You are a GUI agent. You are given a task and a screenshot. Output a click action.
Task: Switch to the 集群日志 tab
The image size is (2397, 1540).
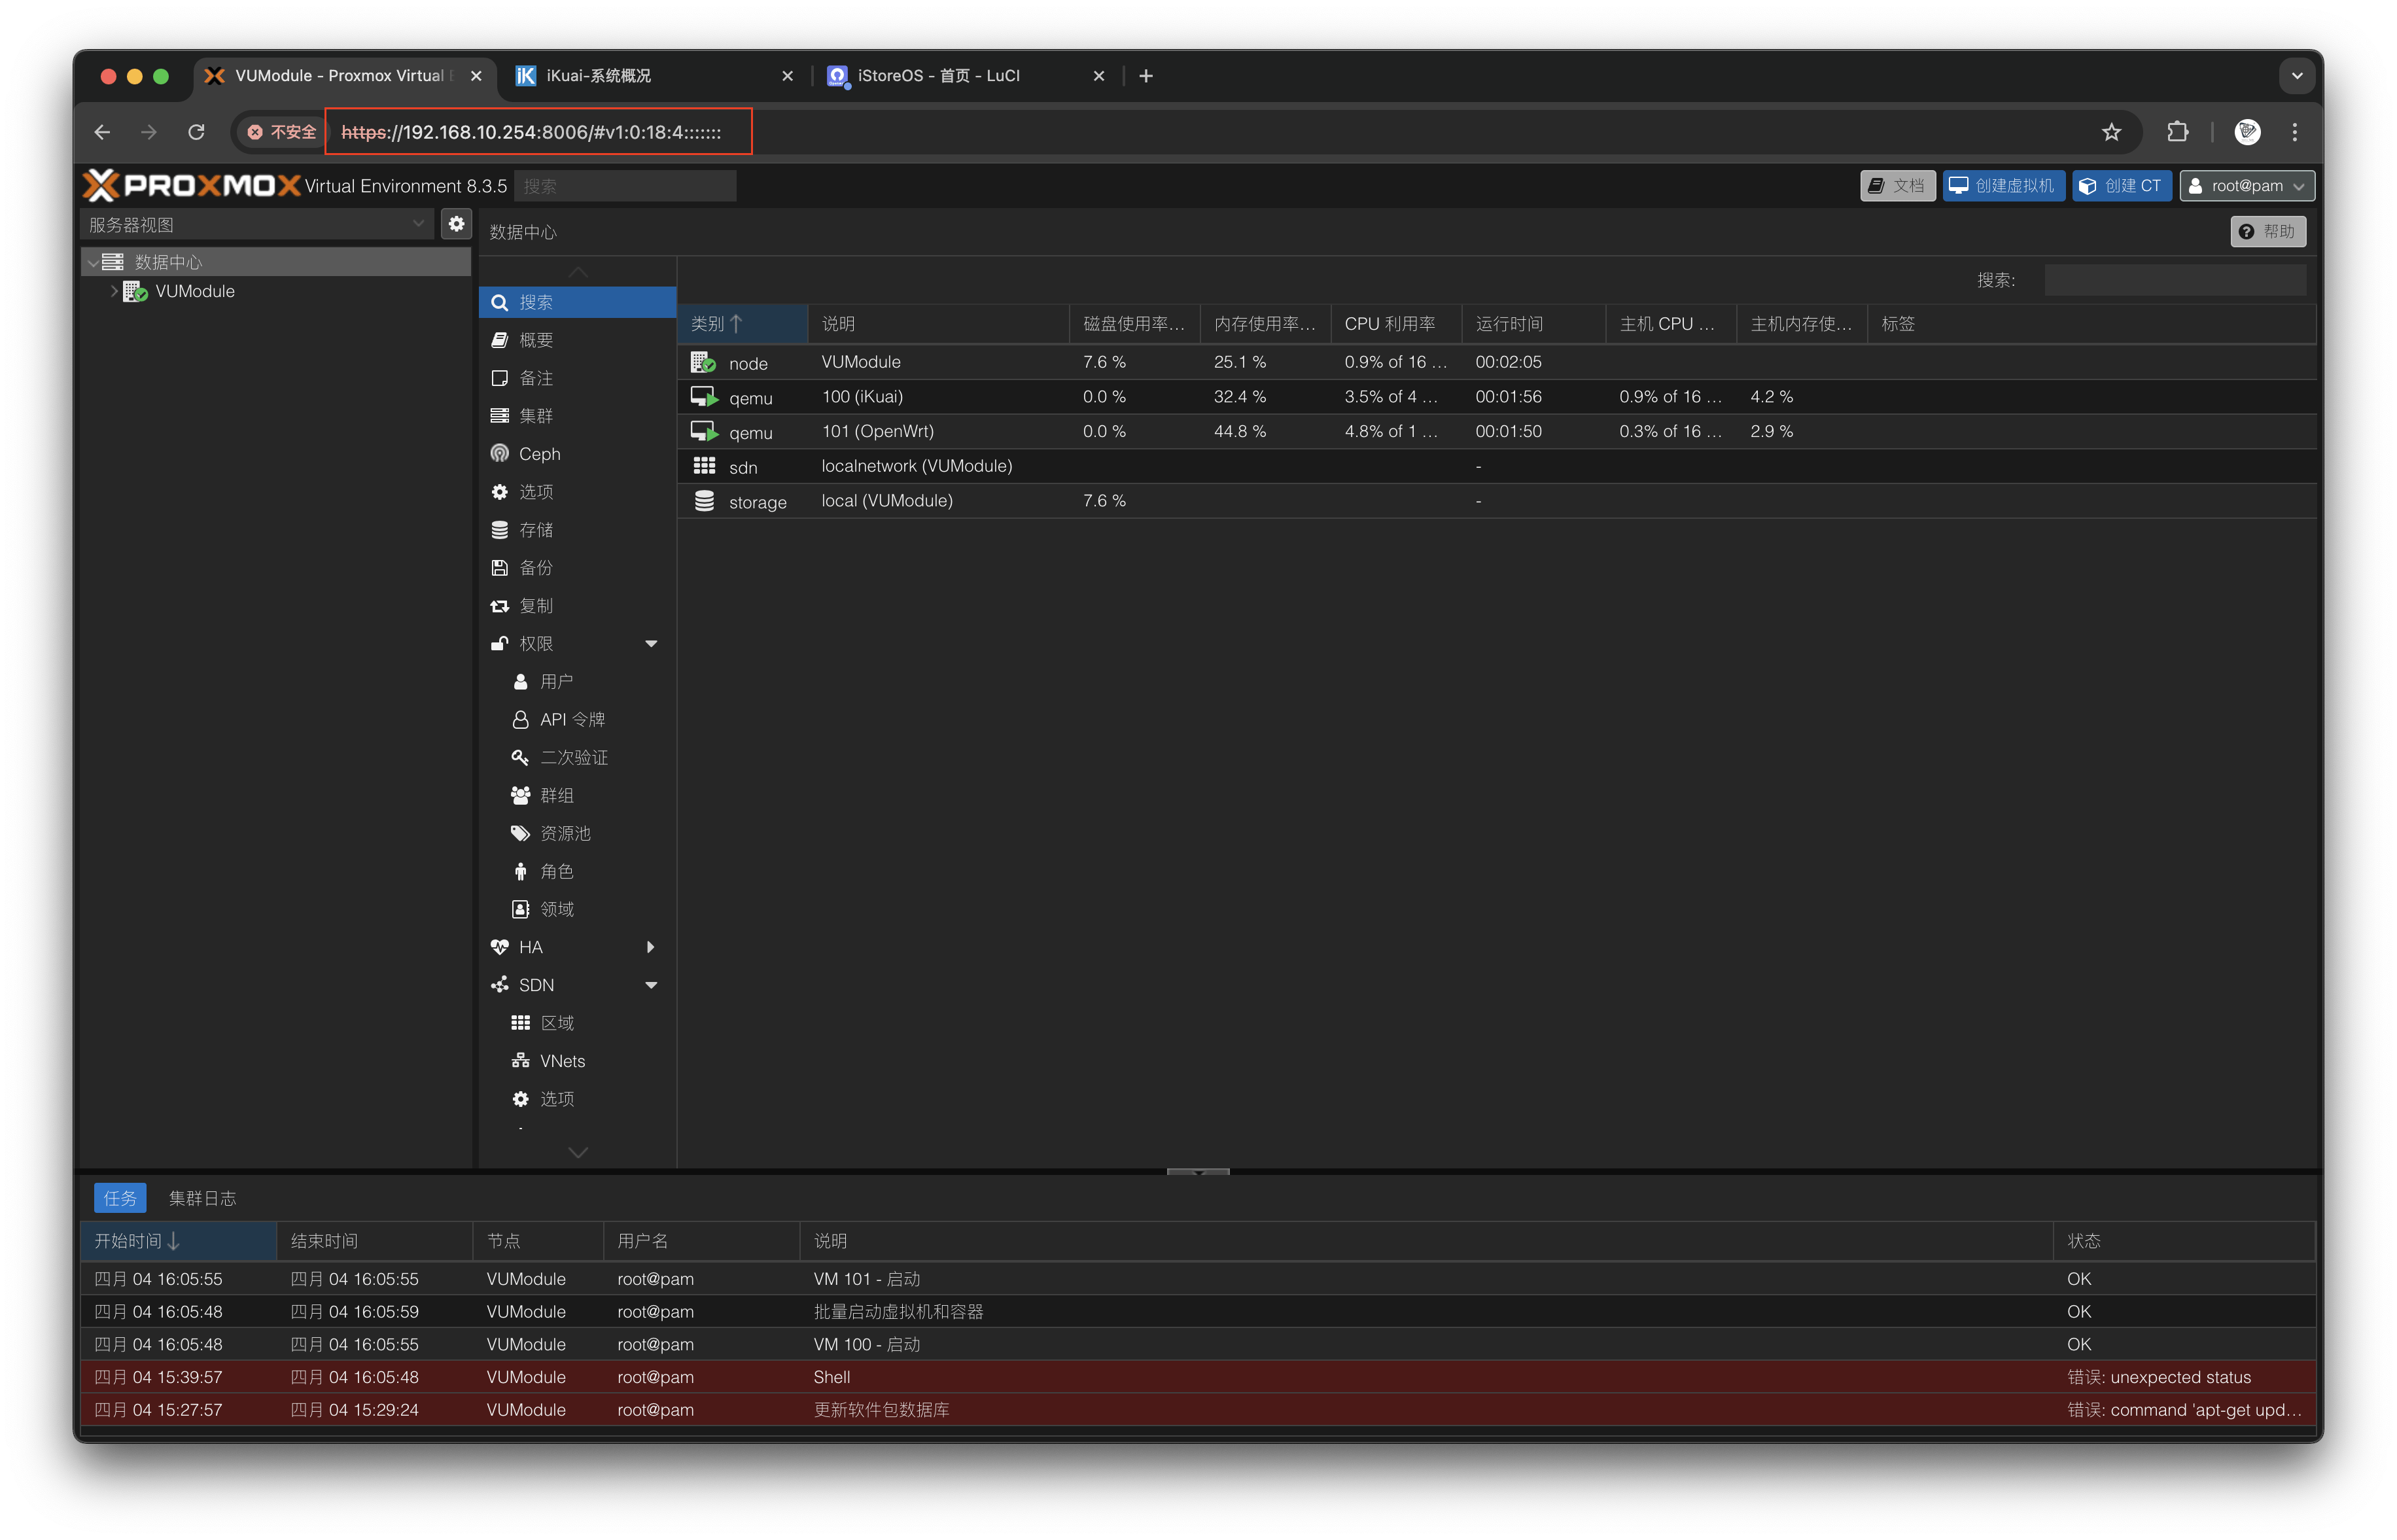click(202, 1198)
